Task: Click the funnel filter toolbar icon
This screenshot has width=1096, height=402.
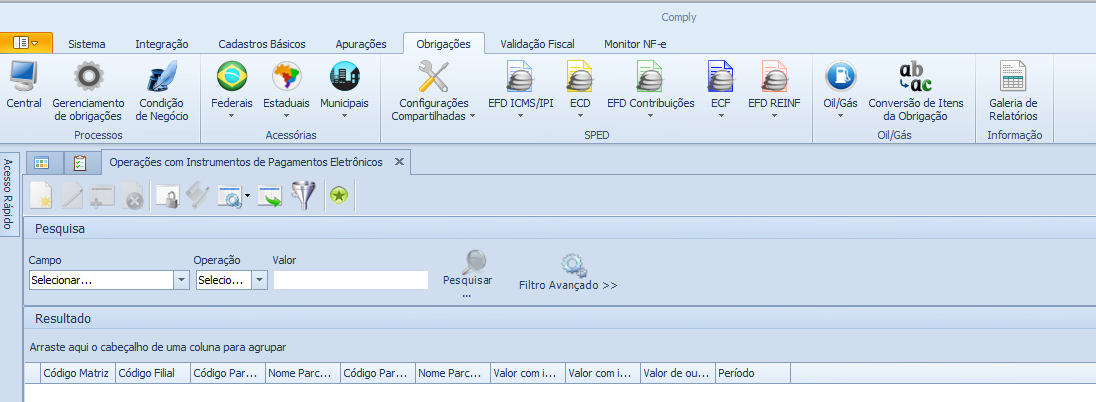Action: (303, 197)
